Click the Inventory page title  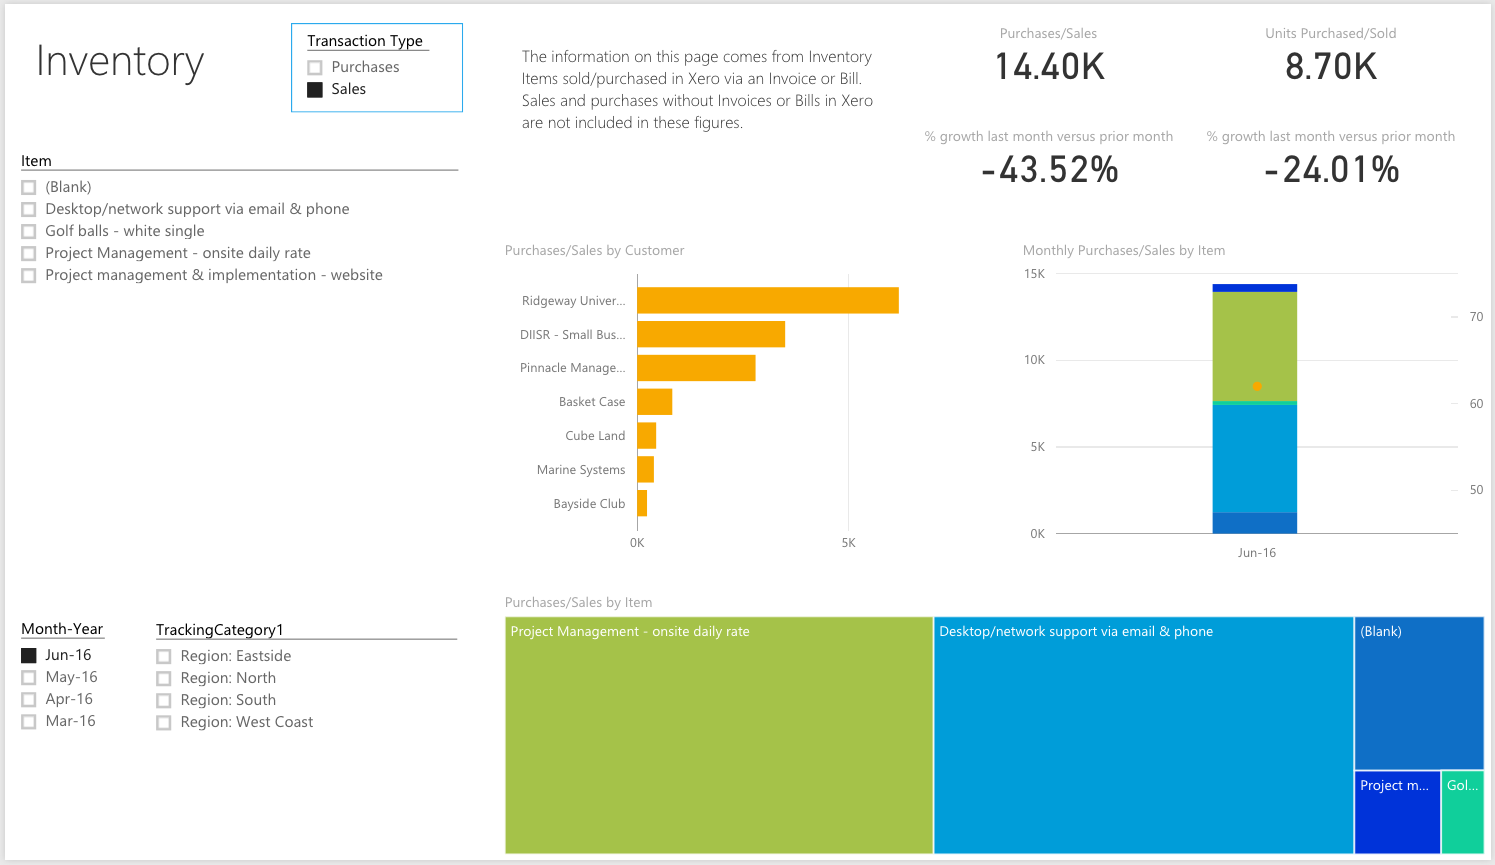(x=120, y=62)
